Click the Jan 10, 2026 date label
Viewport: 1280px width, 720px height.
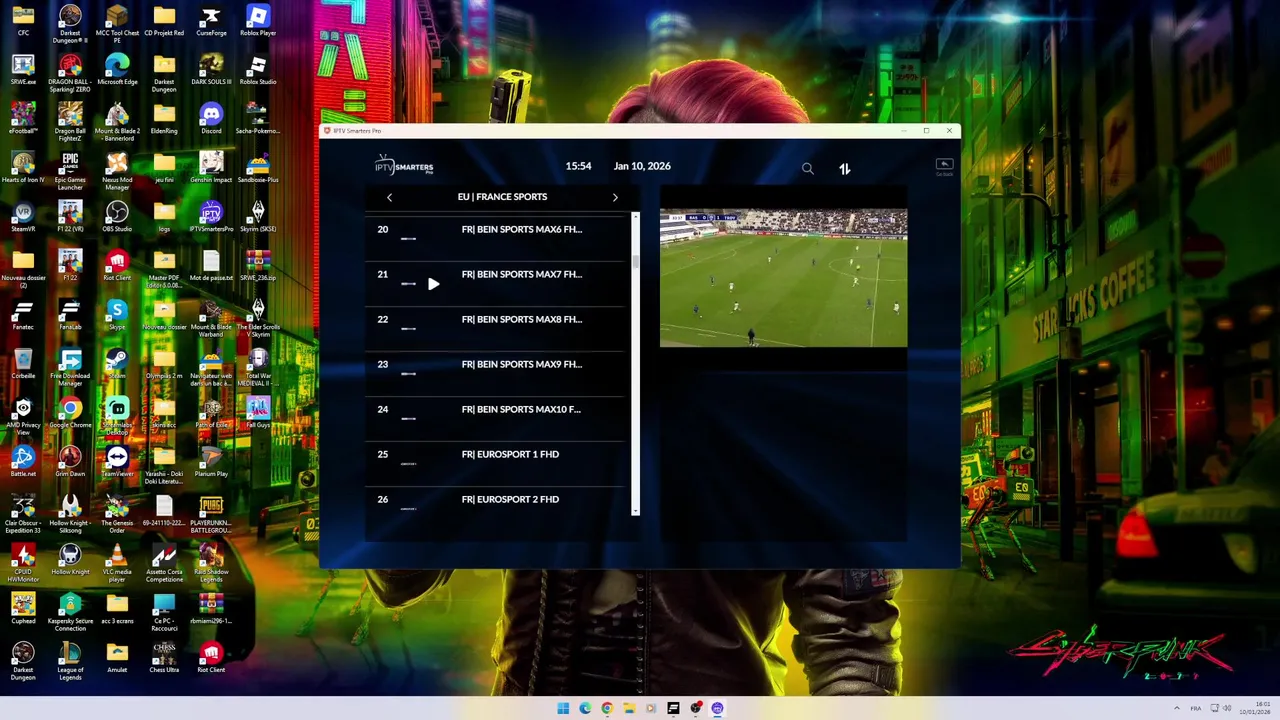[x=642, y=166]
